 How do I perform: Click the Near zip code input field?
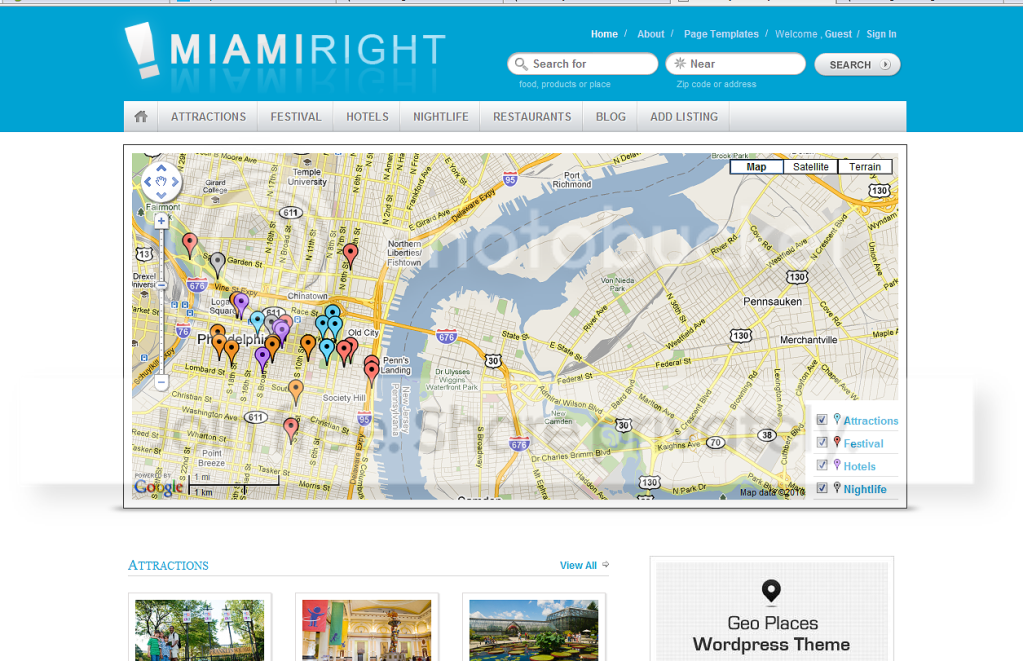(736, 64)
